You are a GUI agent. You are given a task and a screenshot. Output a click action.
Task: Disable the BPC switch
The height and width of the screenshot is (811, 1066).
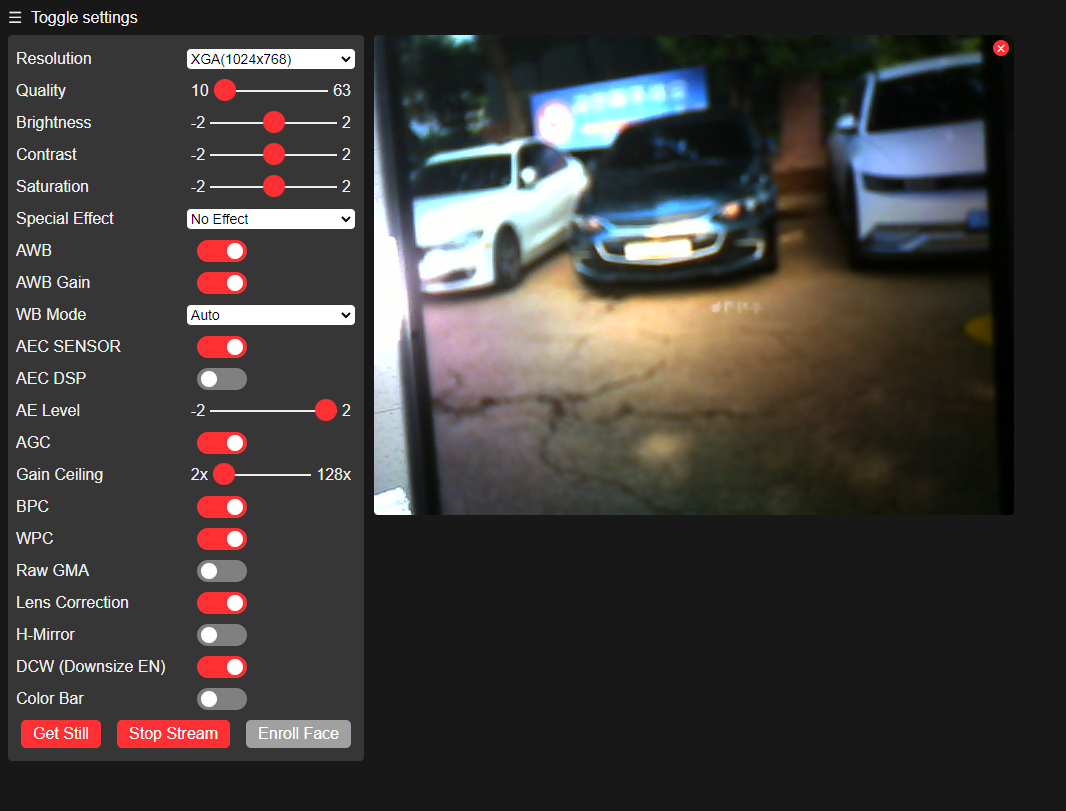coord(222,506)
